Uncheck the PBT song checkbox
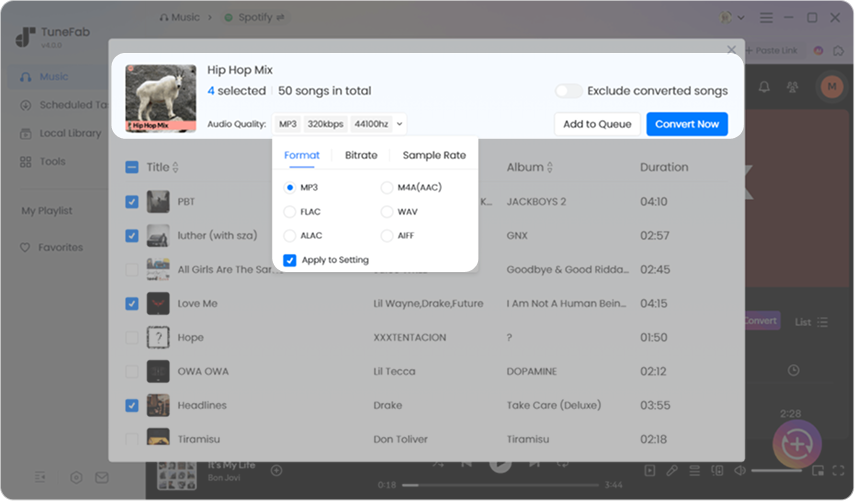The height and width of the screenshot is (501, 855). (x=132, y=202)
